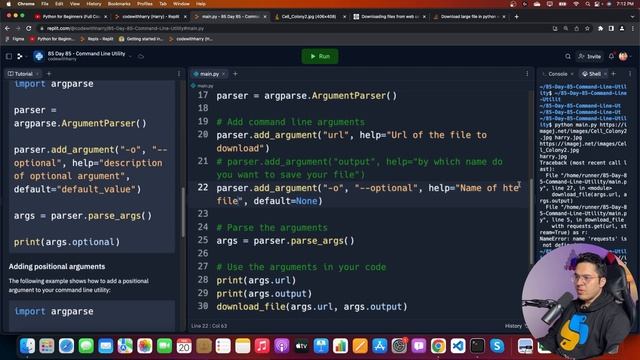This screenshot has width=640, height=360.
Task: Open a new Chrome tab
Action: click(516, 17)
